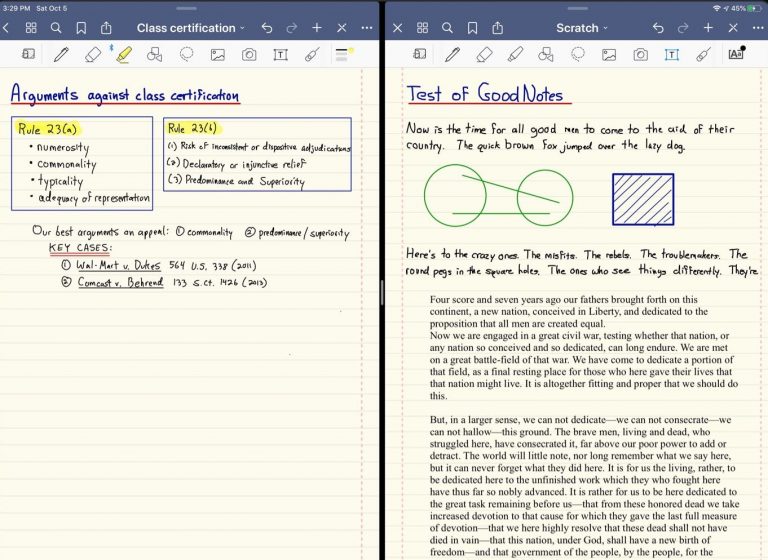Bookmark the current Class certification page
The height and width of the screenshot is (560, 768).
pos(81,28)
